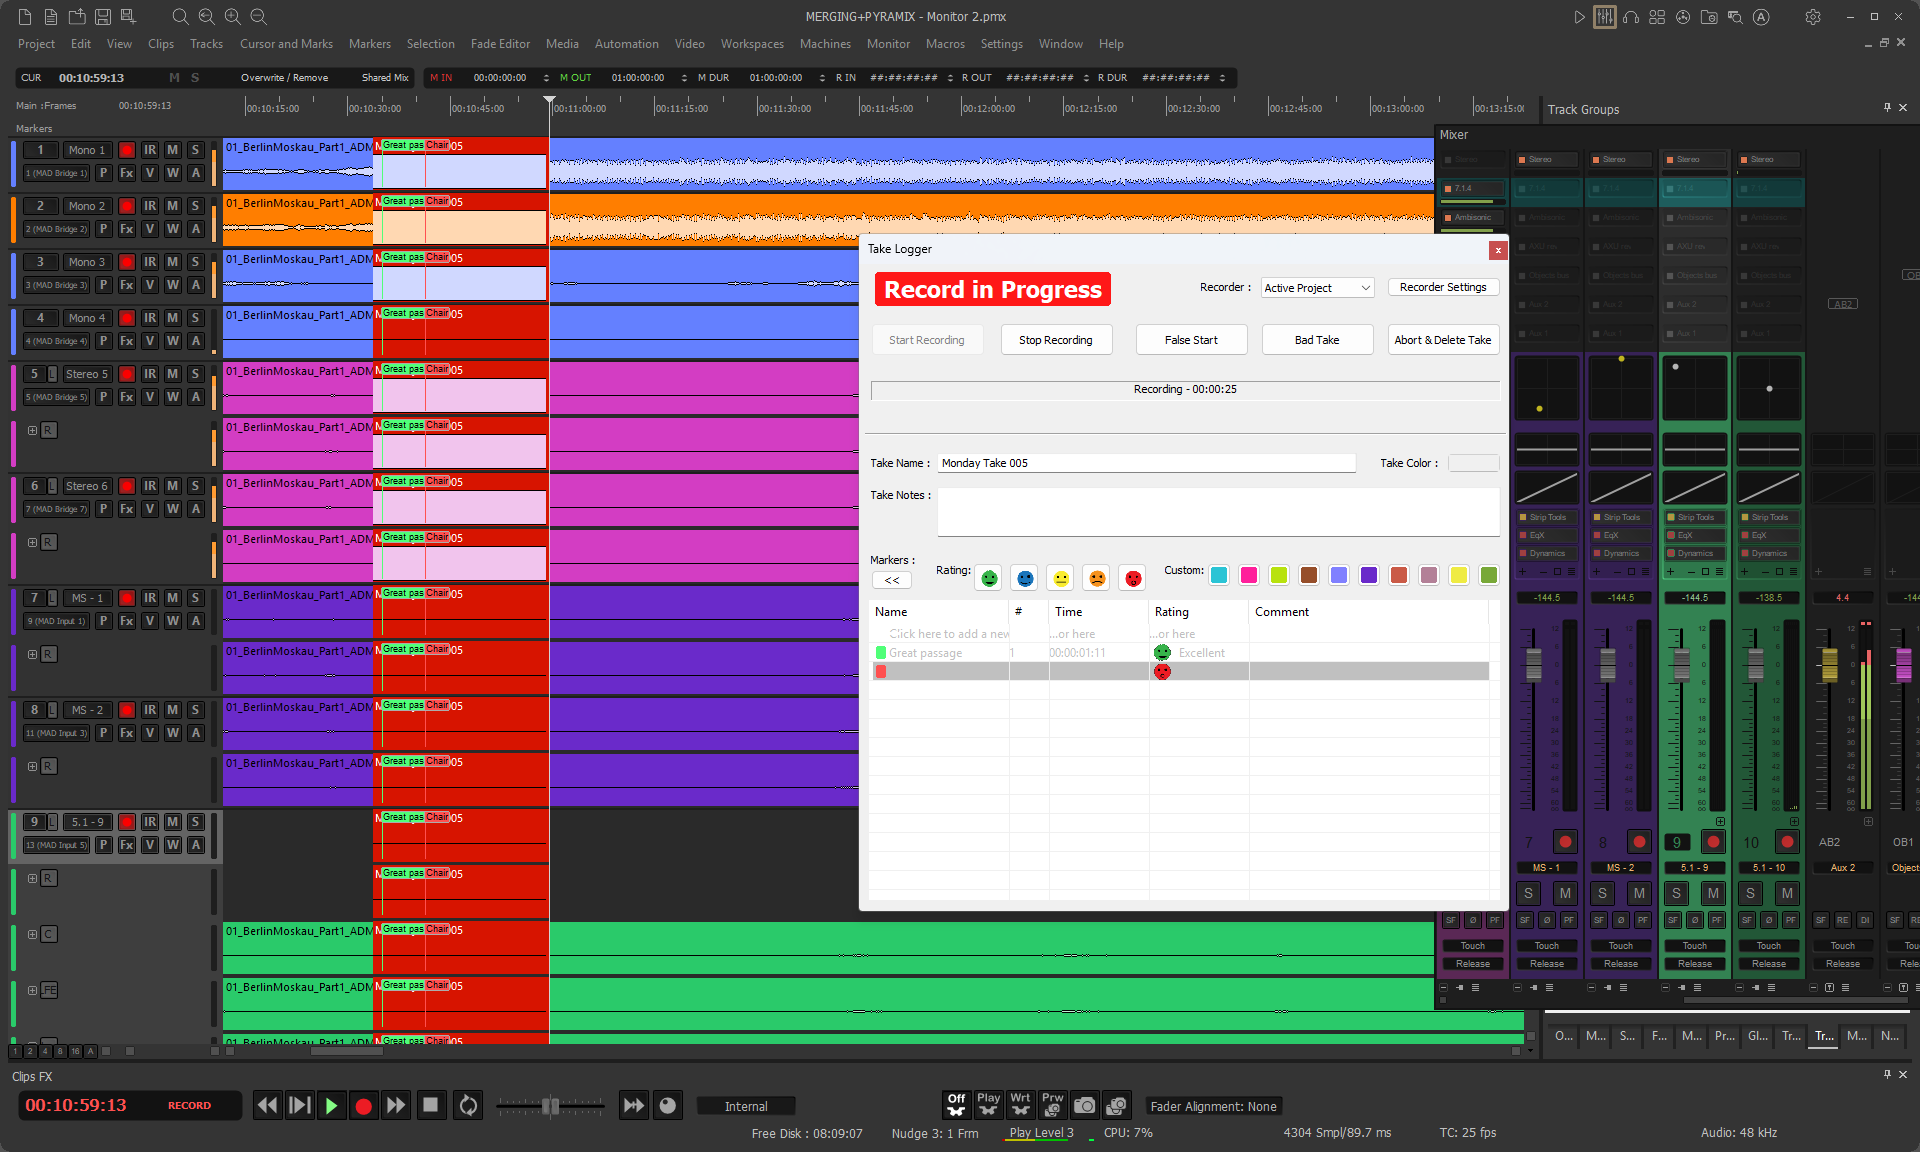This screenshot has height=1152, width=1920.
Task: Mute track 1 Mono 1
Action: (172, 150)
